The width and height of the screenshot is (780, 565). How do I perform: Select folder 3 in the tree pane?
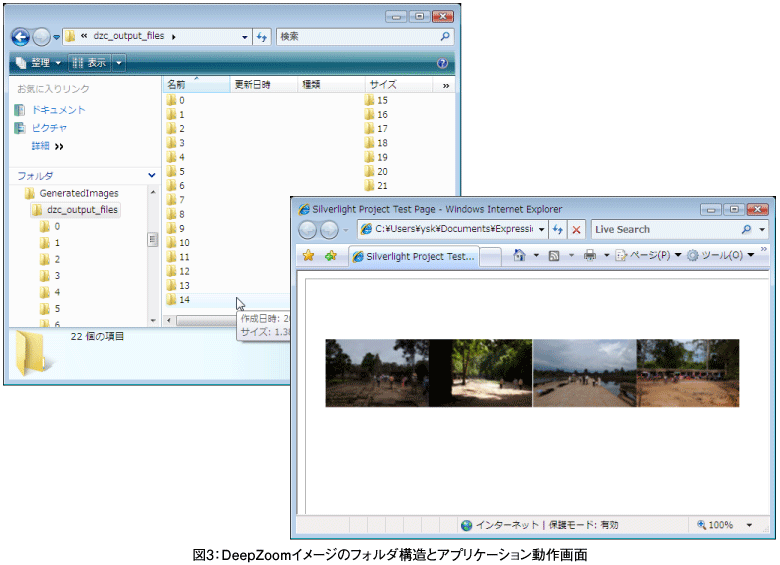tap(51, 276)
